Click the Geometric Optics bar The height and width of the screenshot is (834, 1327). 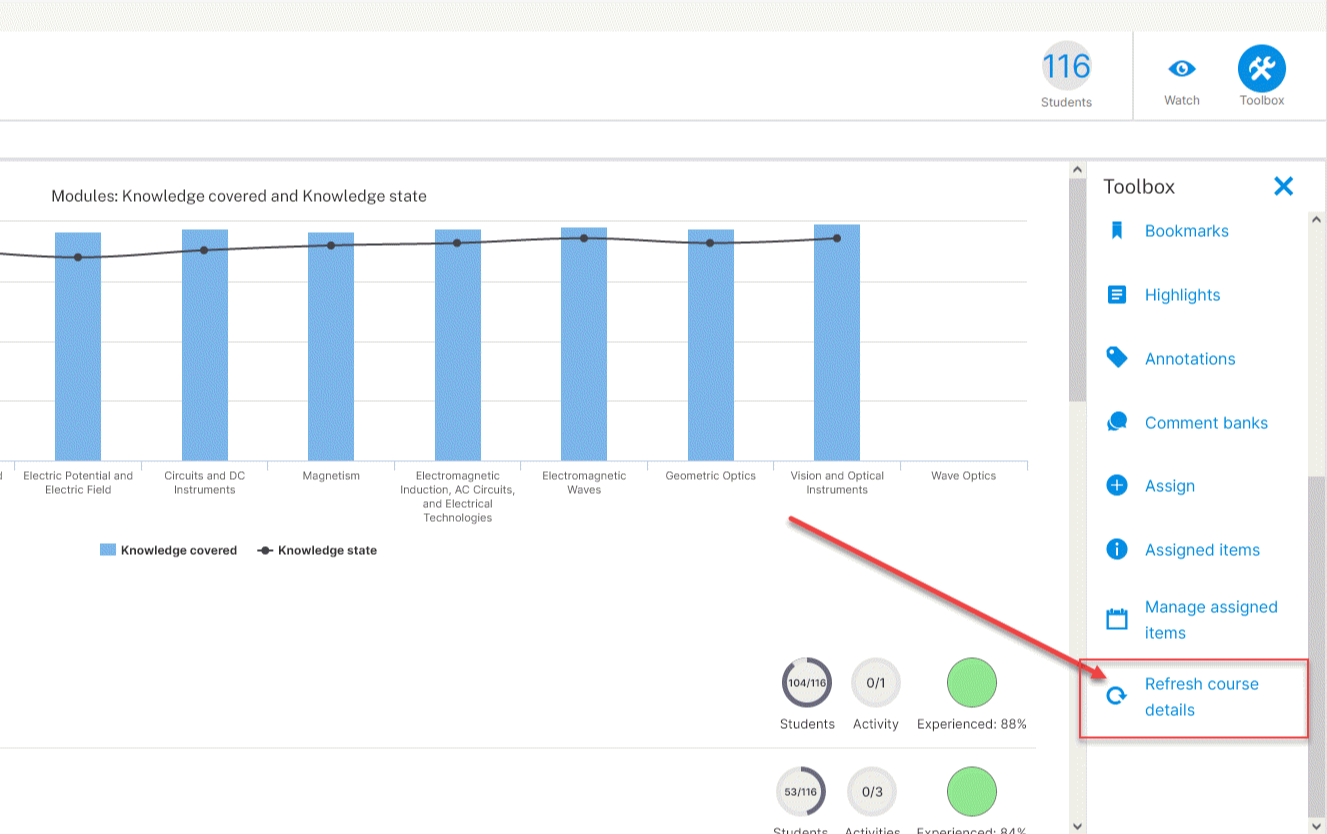[x=711, y=346]
